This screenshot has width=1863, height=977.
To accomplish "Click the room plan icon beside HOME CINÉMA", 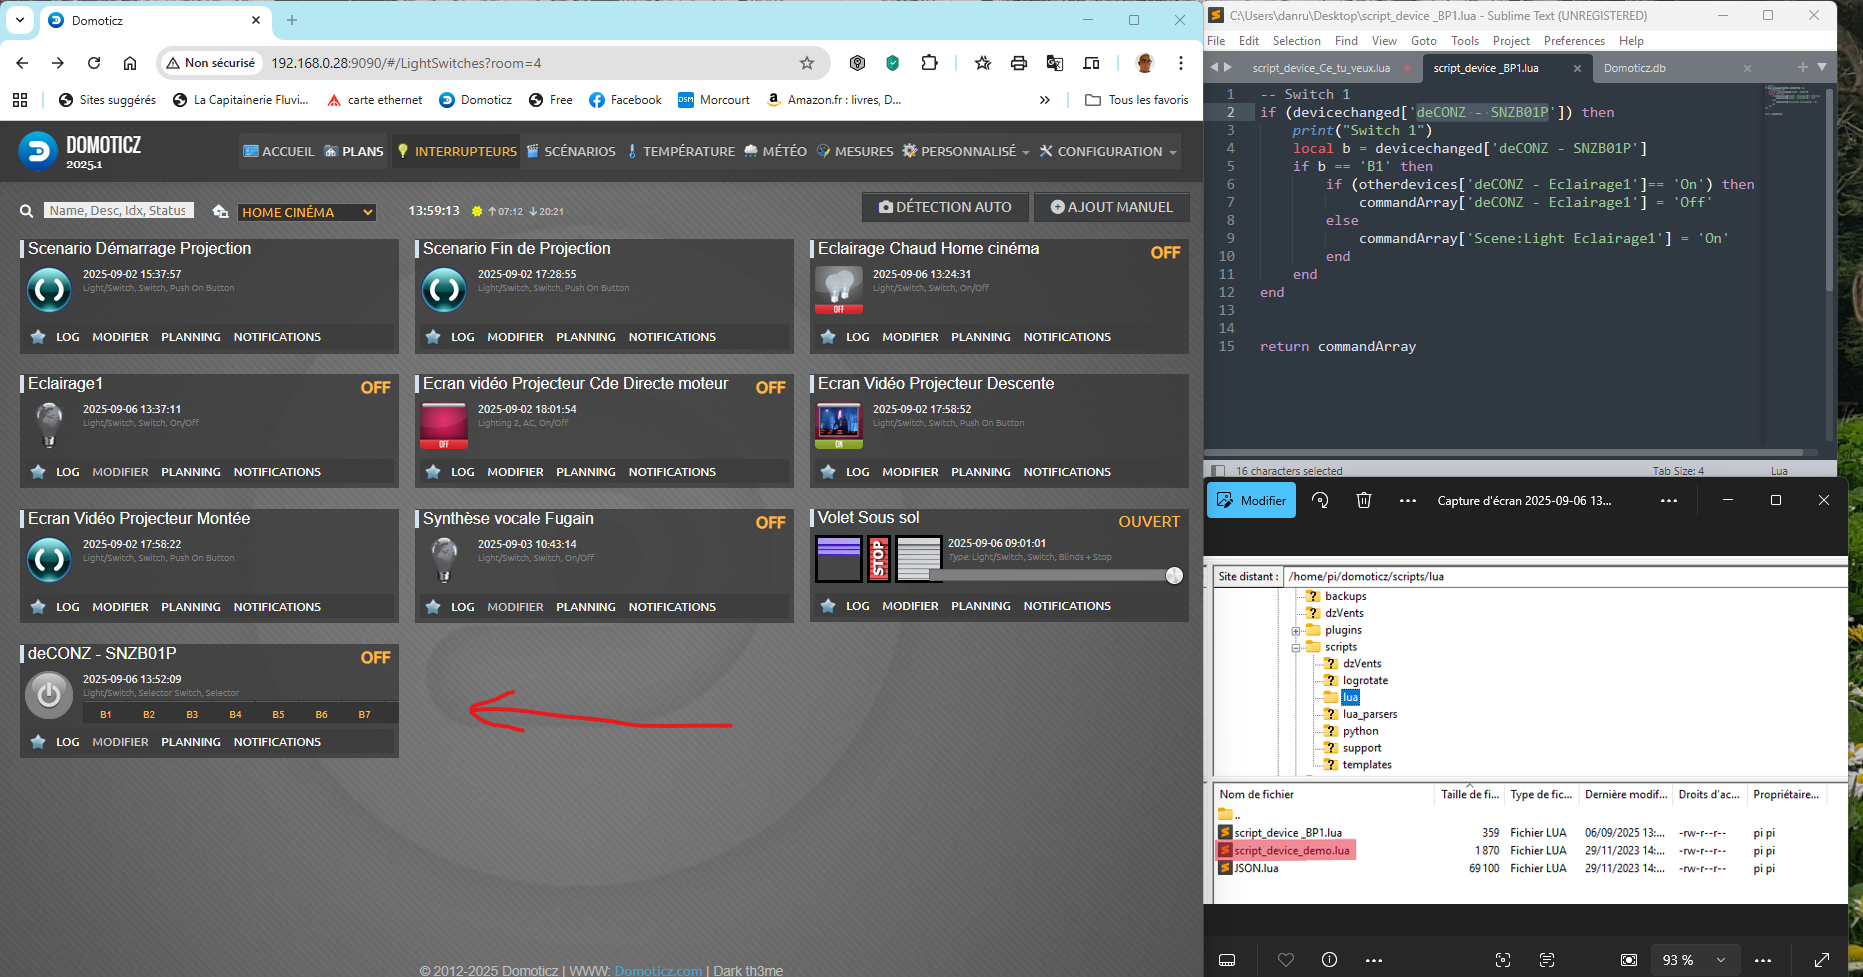I will pos(220,211).
